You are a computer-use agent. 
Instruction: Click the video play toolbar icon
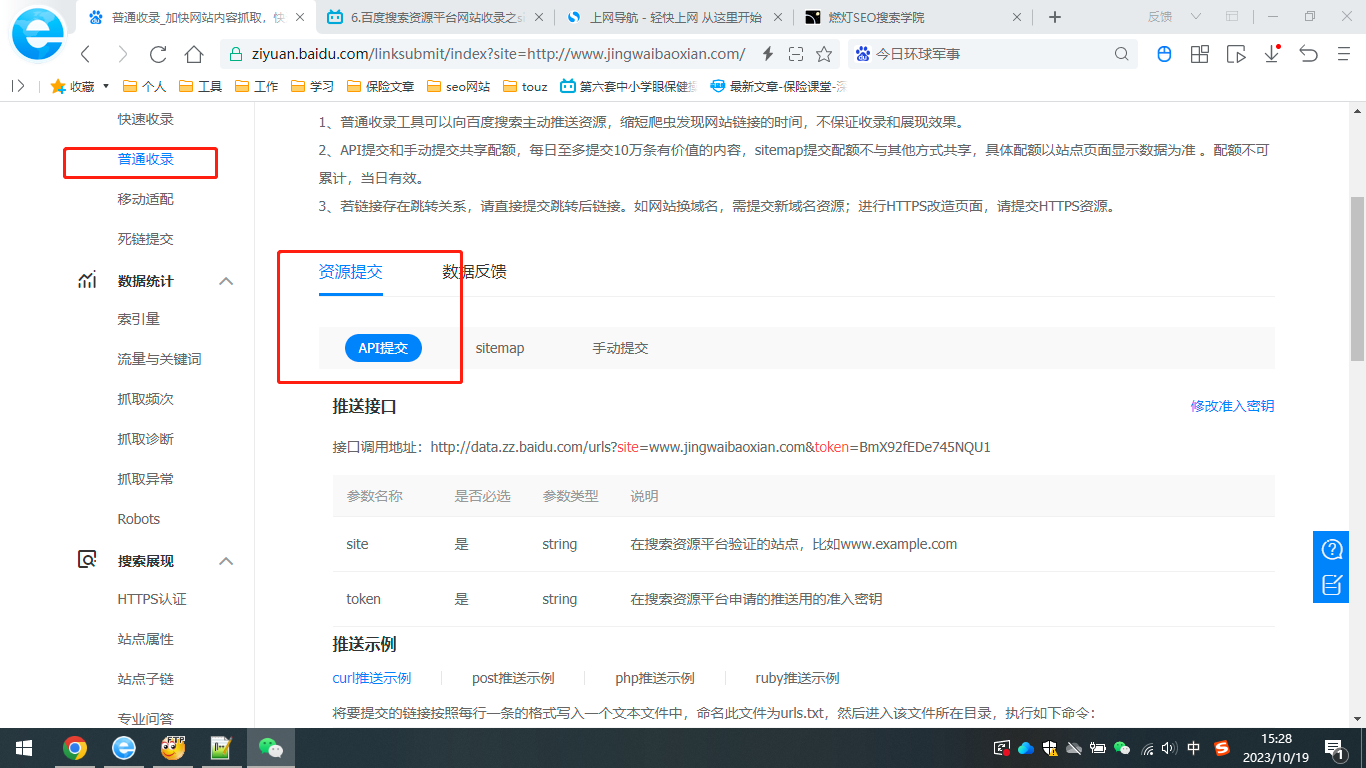1236,54
